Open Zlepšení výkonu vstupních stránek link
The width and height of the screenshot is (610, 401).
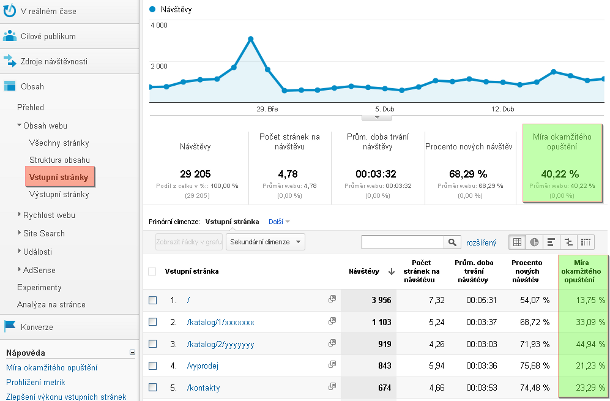tap(66, 397)
